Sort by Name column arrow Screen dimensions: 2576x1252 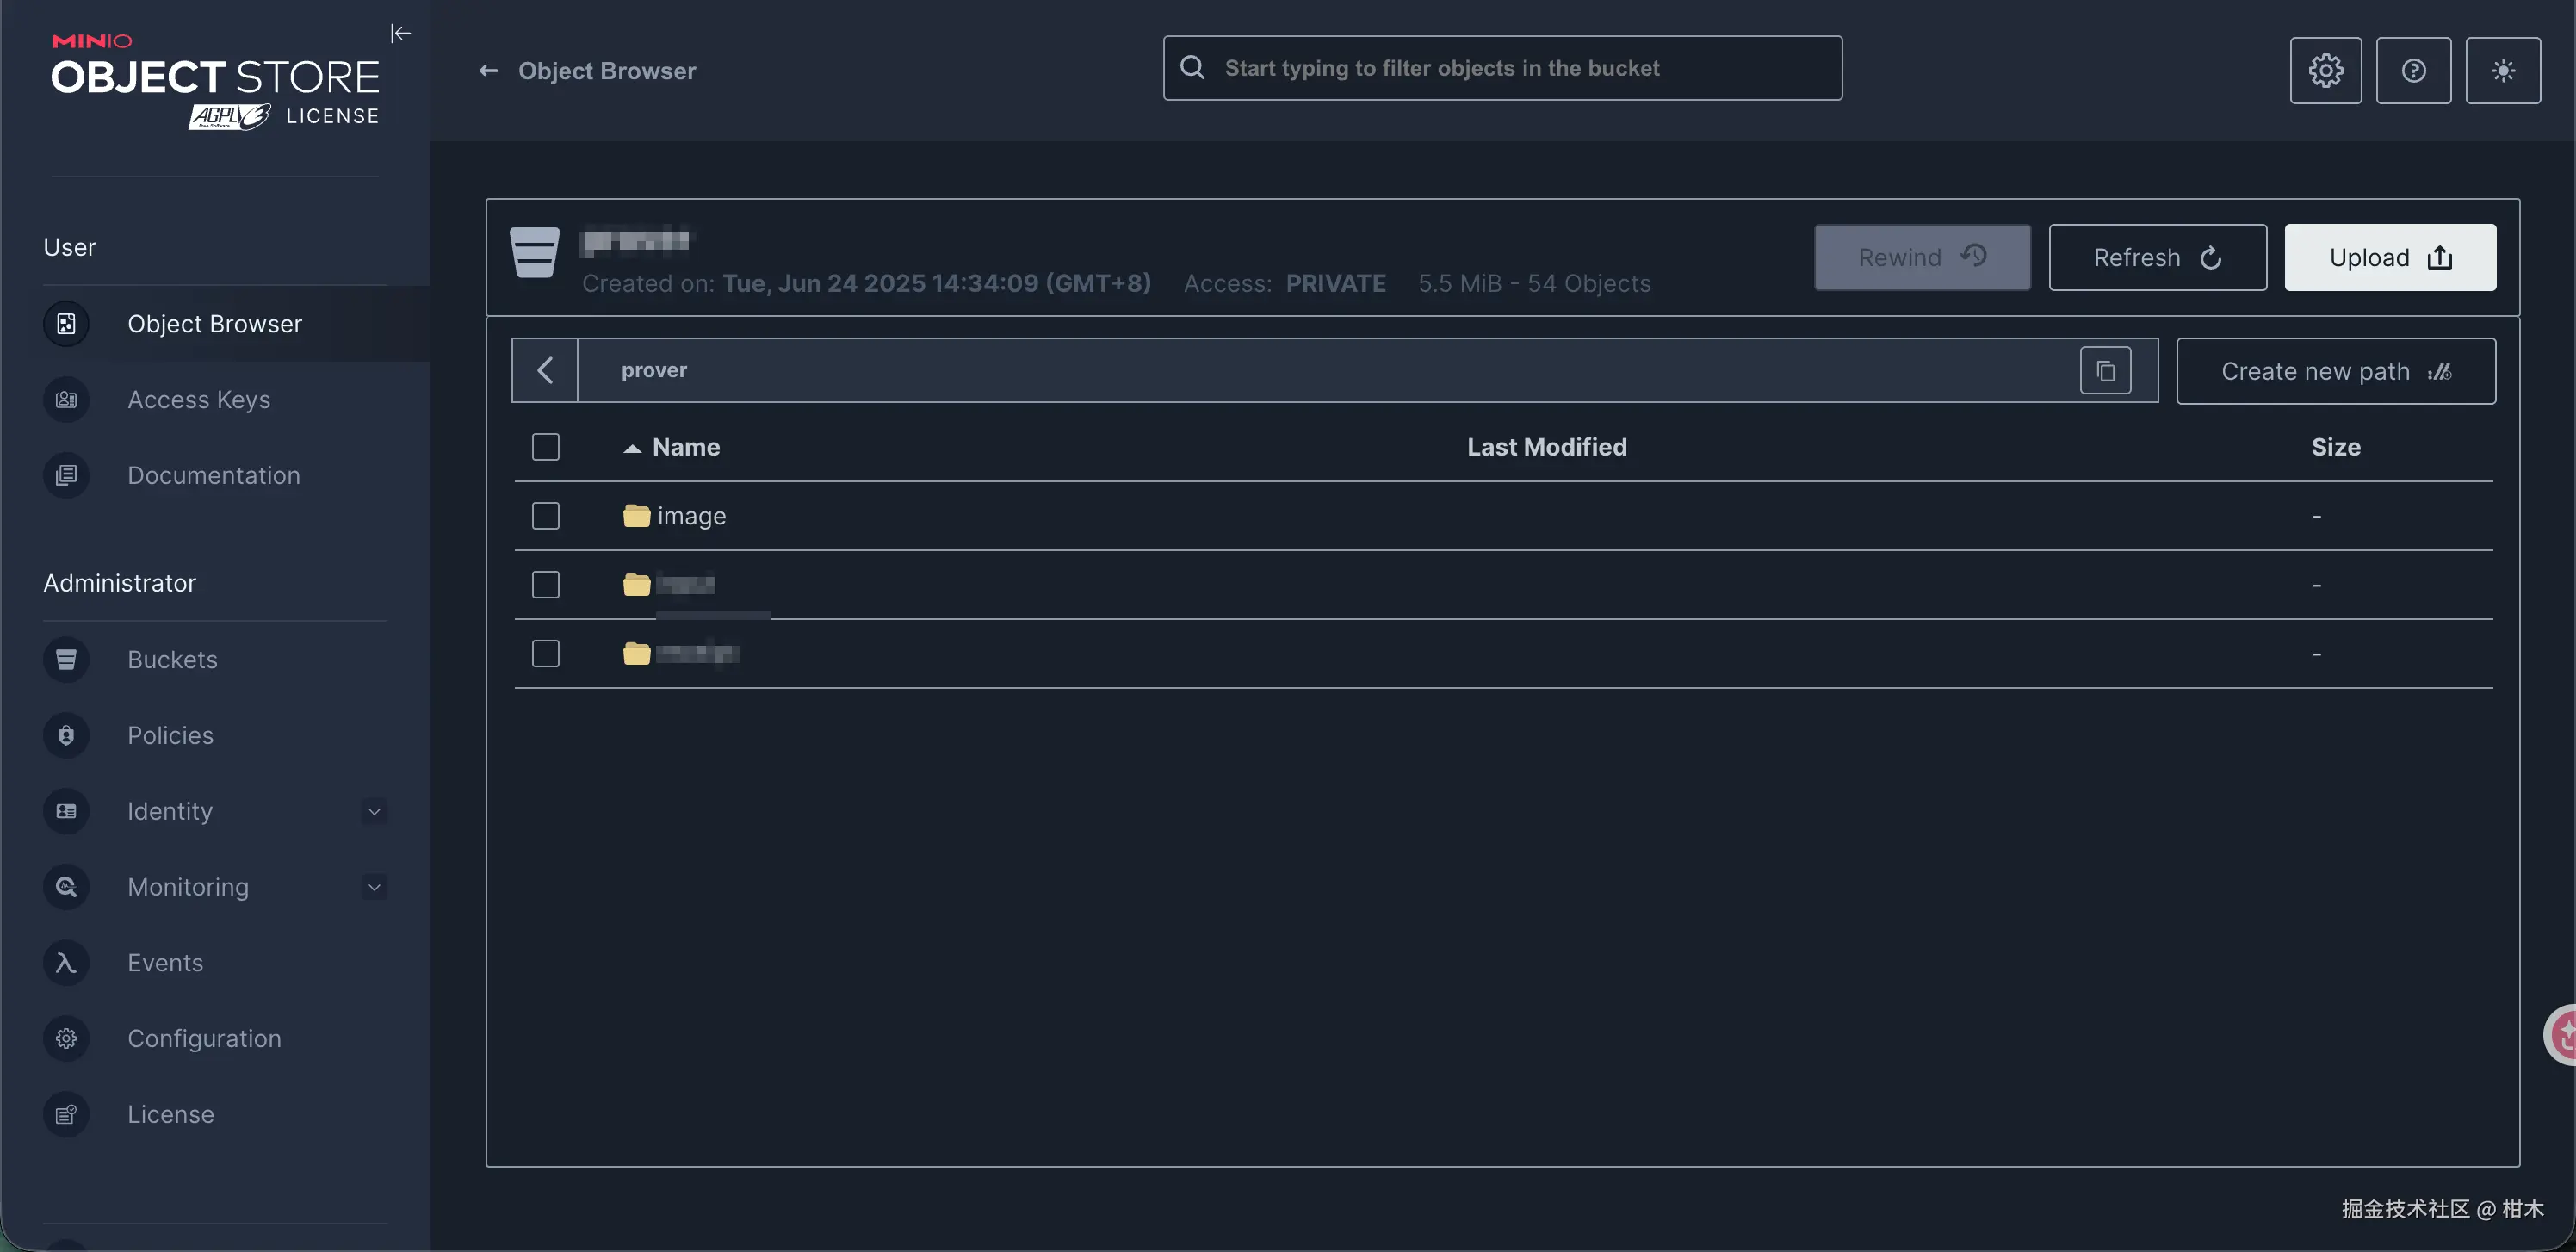click(632, 449)
